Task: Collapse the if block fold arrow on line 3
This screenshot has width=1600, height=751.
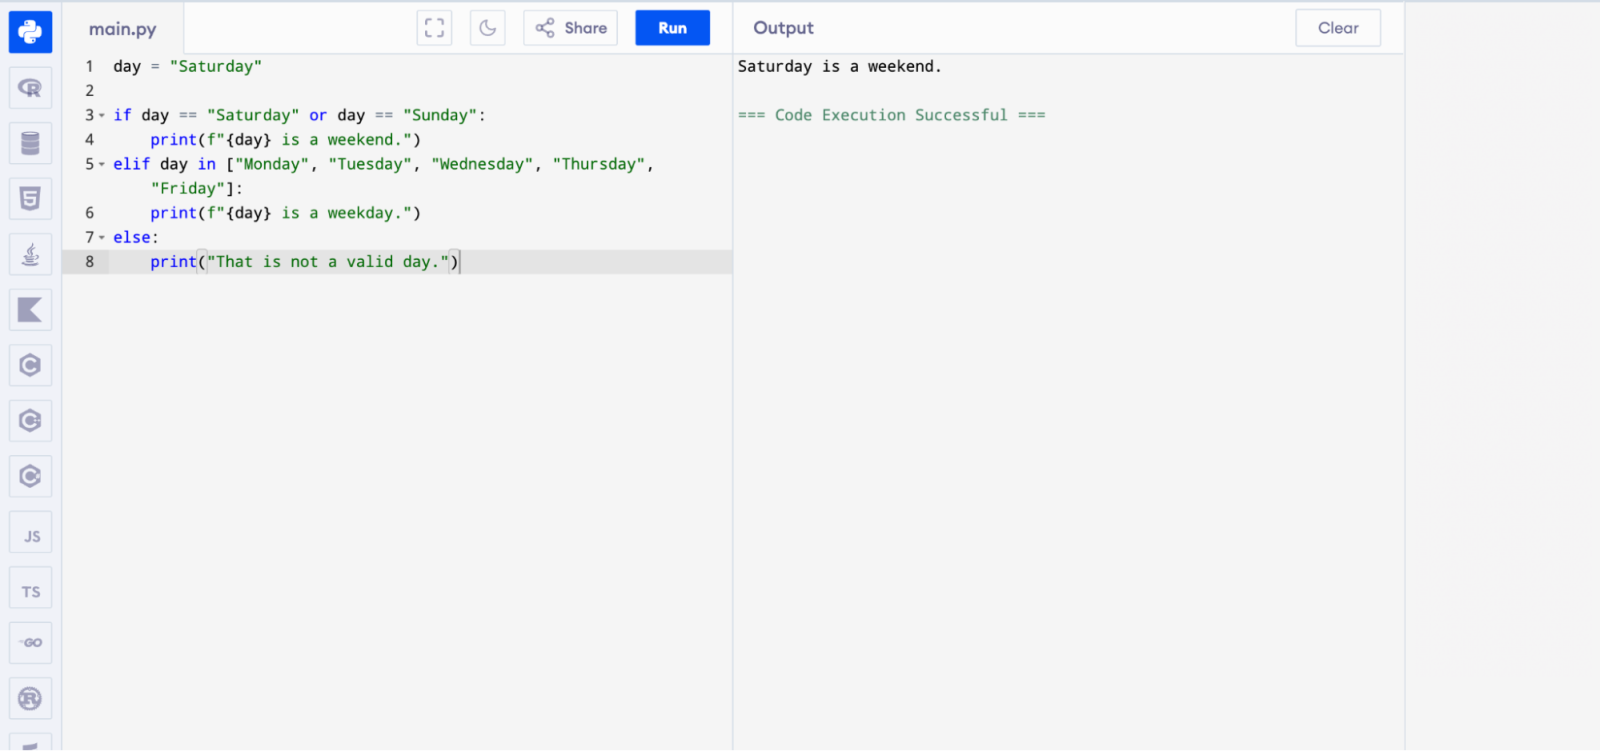Action: 102,116
